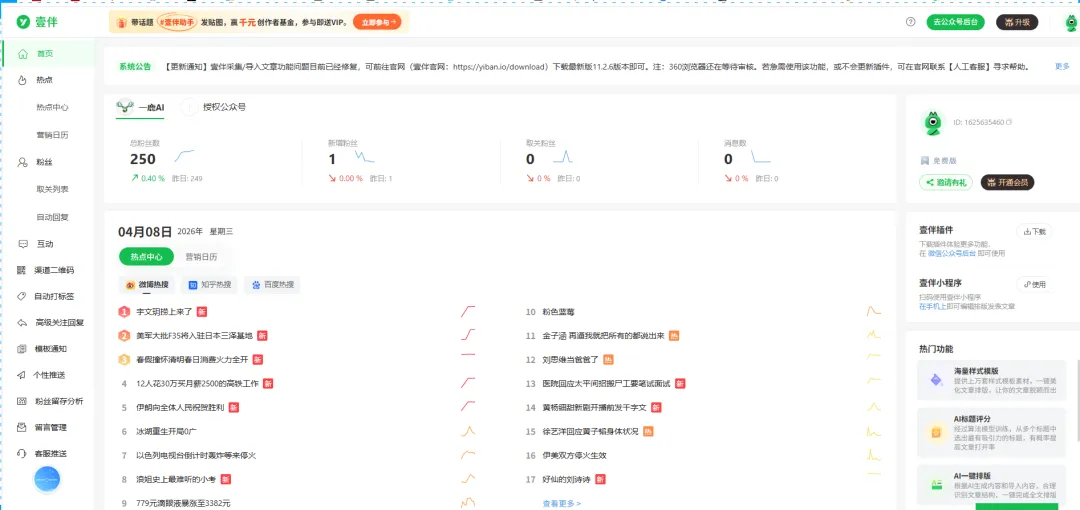Switch to 一鹿AI account tab
Viewport: 1080px width, 510px height.
pos(141,108)
